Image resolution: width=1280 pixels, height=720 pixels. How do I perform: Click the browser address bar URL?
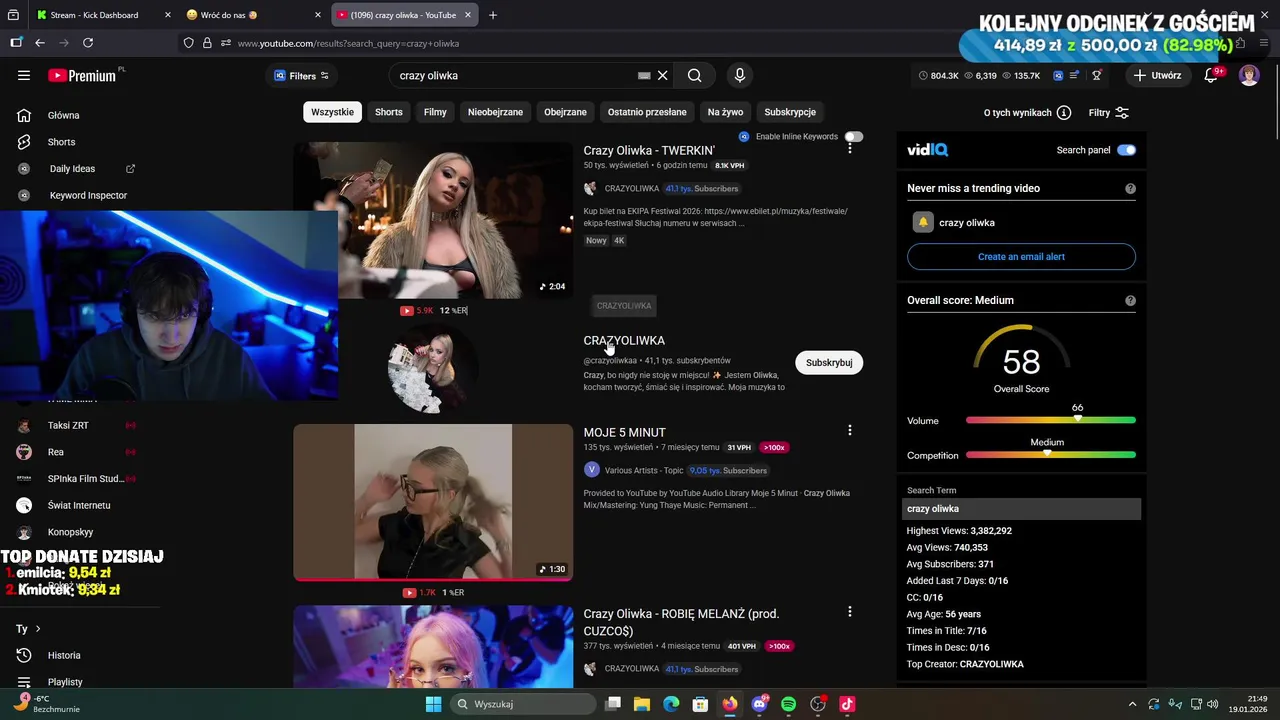[348, 43]
